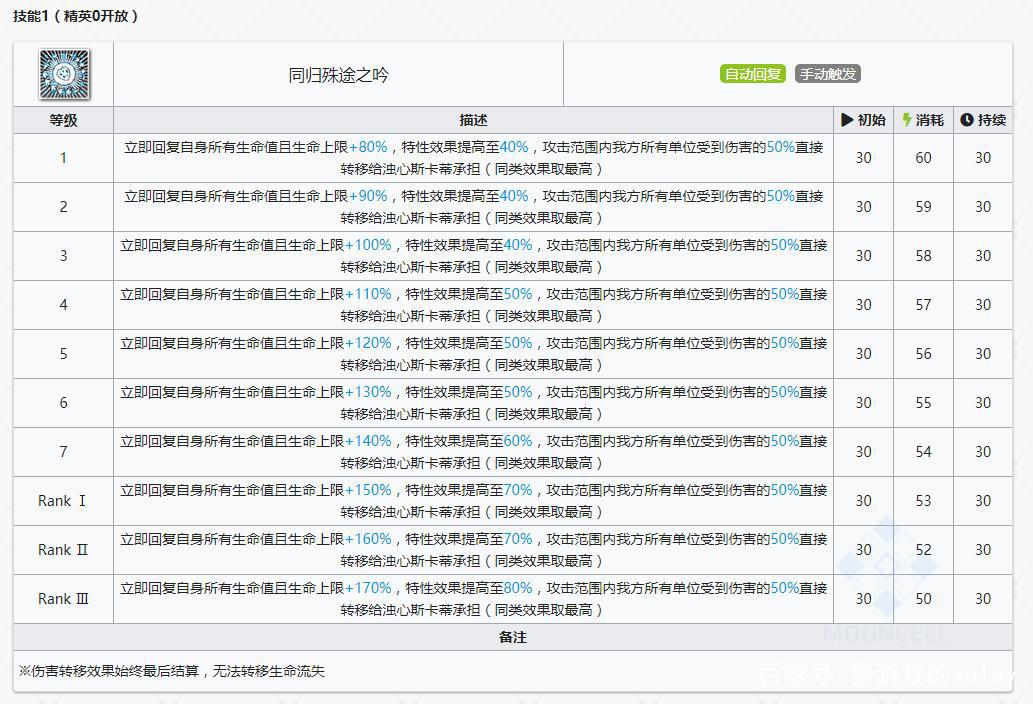Click the +110% value in level 4 description
This screenshot has height=704, width=1033.
click(368, 294)
